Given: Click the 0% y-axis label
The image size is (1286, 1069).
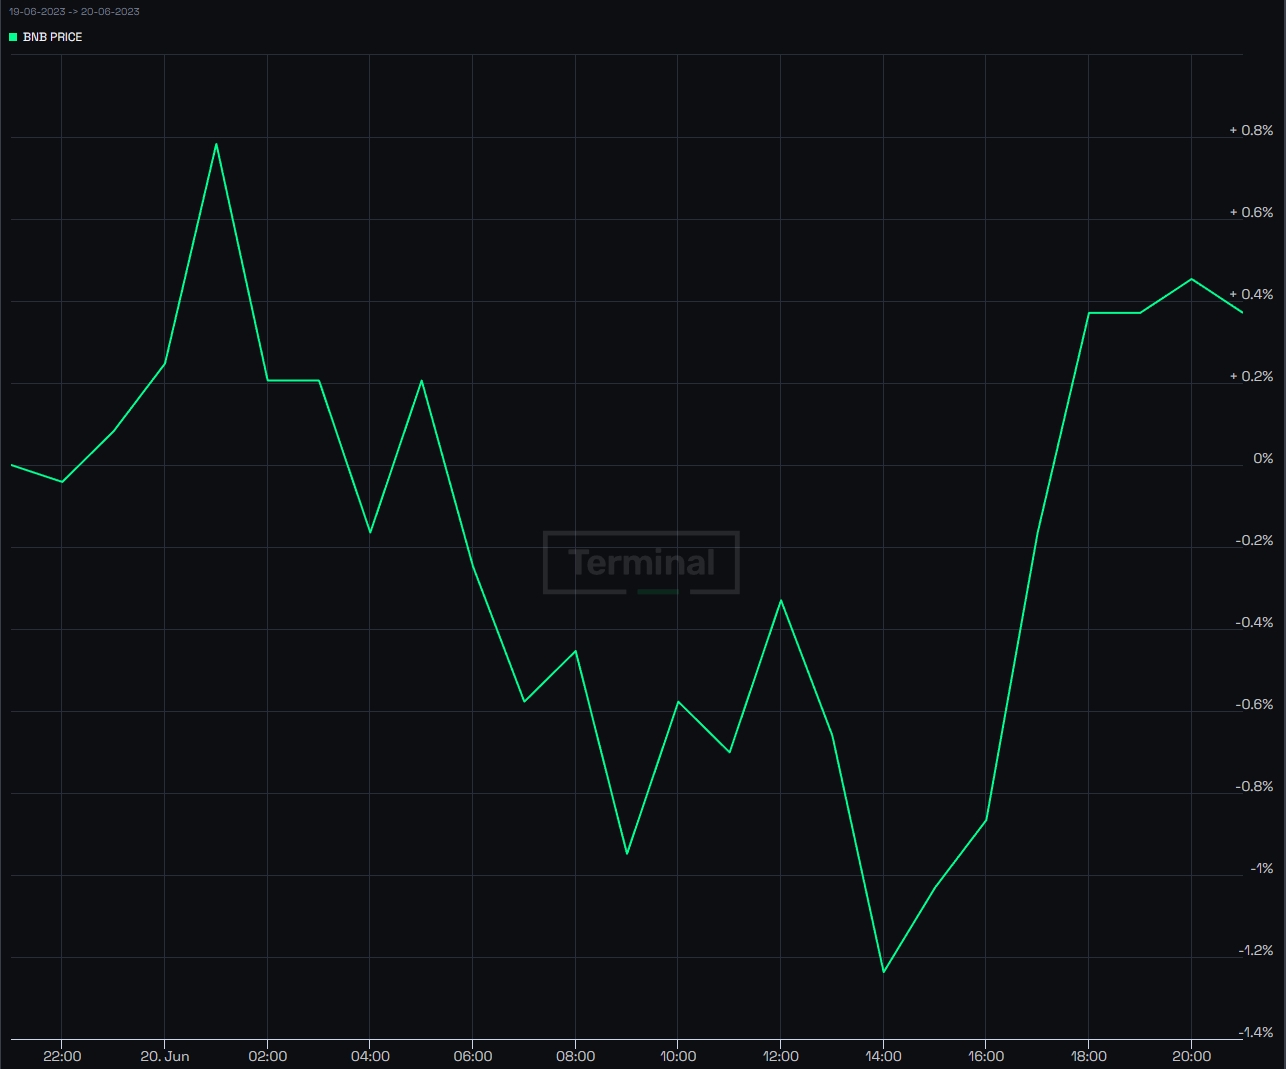Looking at the screenshot, I should pyautogui.click(x=1264, y=459).
